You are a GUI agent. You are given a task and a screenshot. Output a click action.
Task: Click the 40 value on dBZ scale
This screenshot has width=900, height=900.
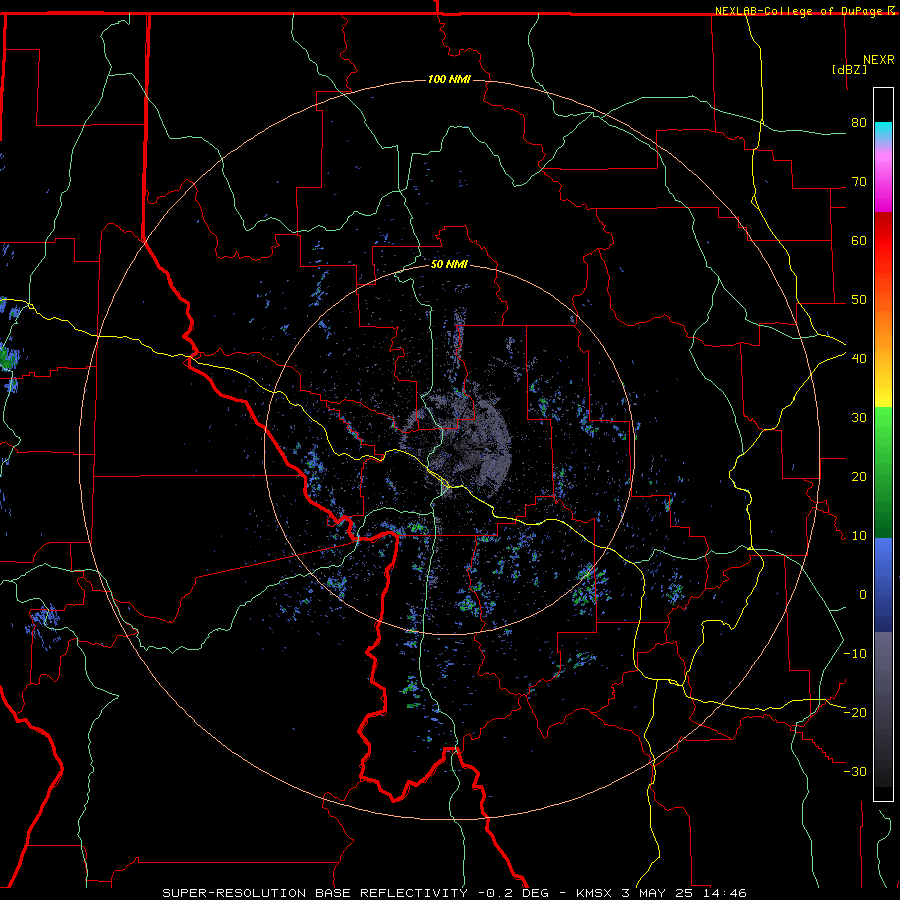(859, 359)
